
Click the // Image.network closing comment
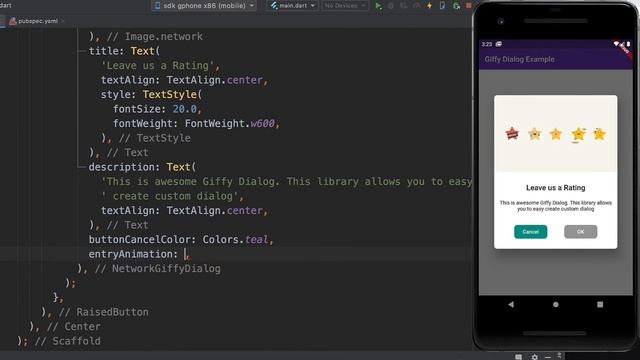pyautogui.click(x=155, y=37)
